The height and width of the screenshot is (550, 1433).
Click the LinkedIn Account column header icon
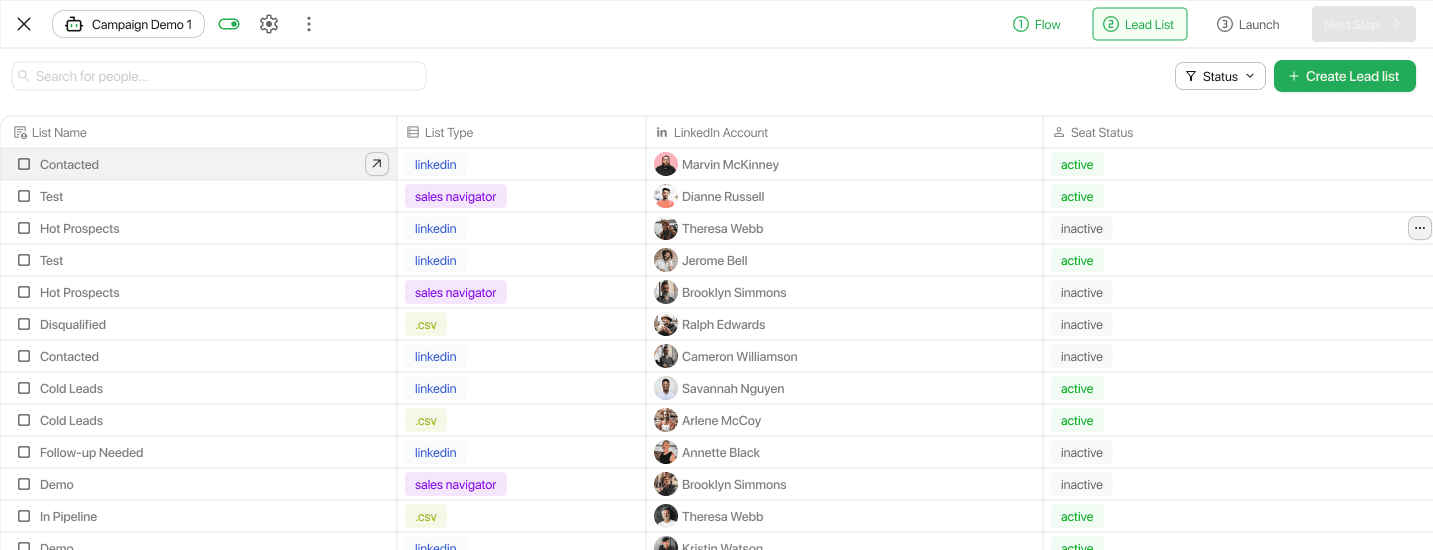(x=661, y=132)
